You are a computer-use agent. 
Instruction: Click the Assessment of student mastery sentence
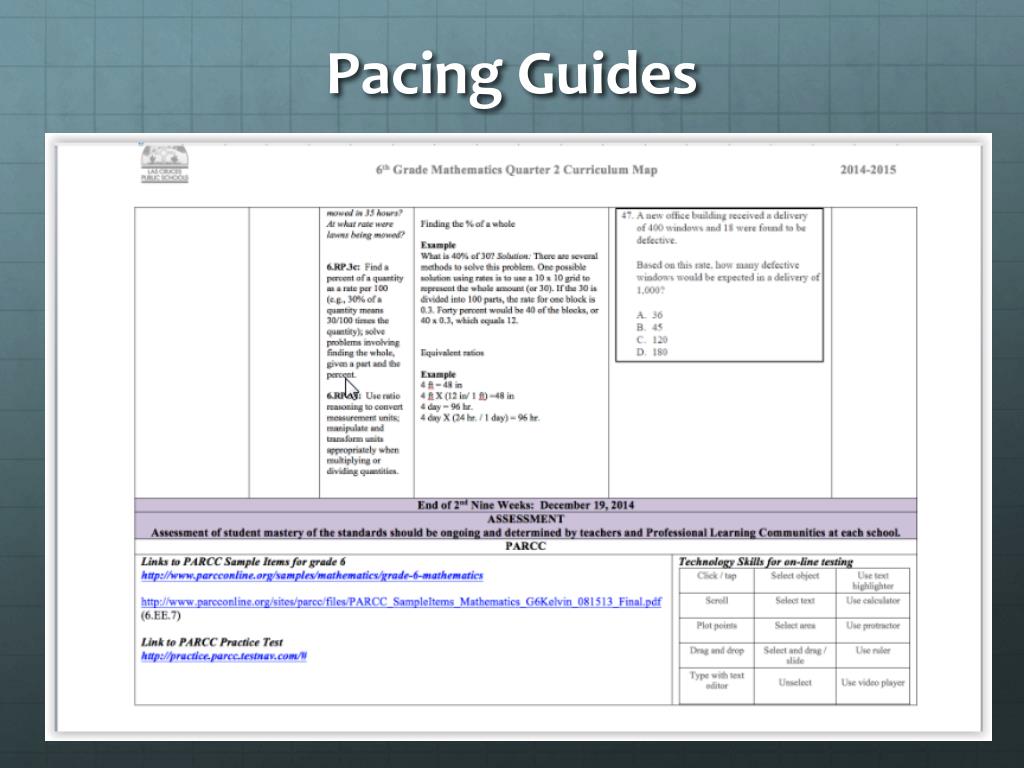click(x=526, y=533)
